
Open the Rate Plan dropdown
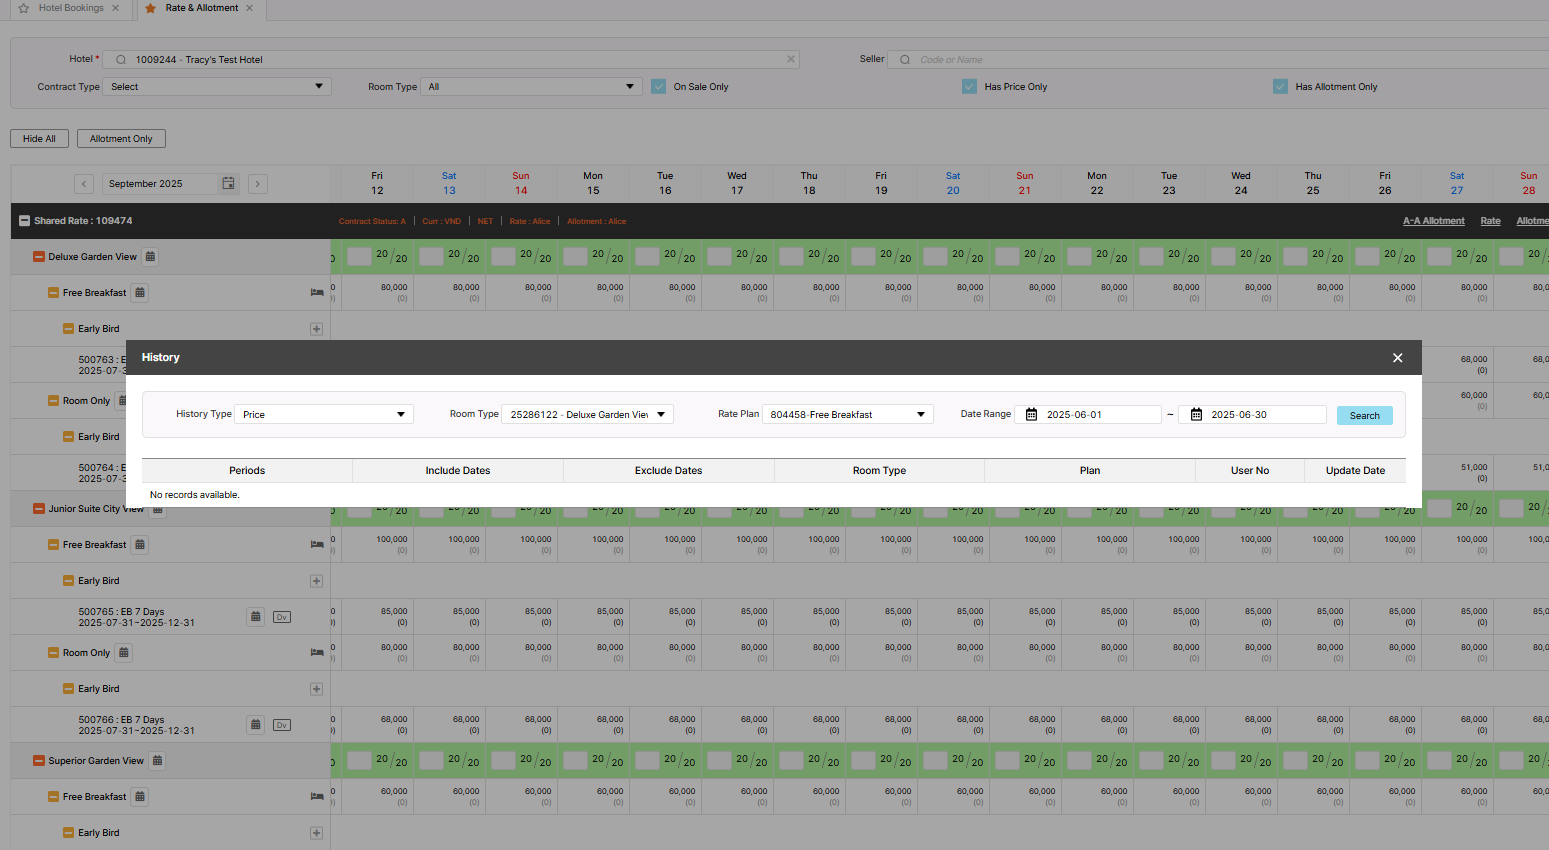[847, 415]
